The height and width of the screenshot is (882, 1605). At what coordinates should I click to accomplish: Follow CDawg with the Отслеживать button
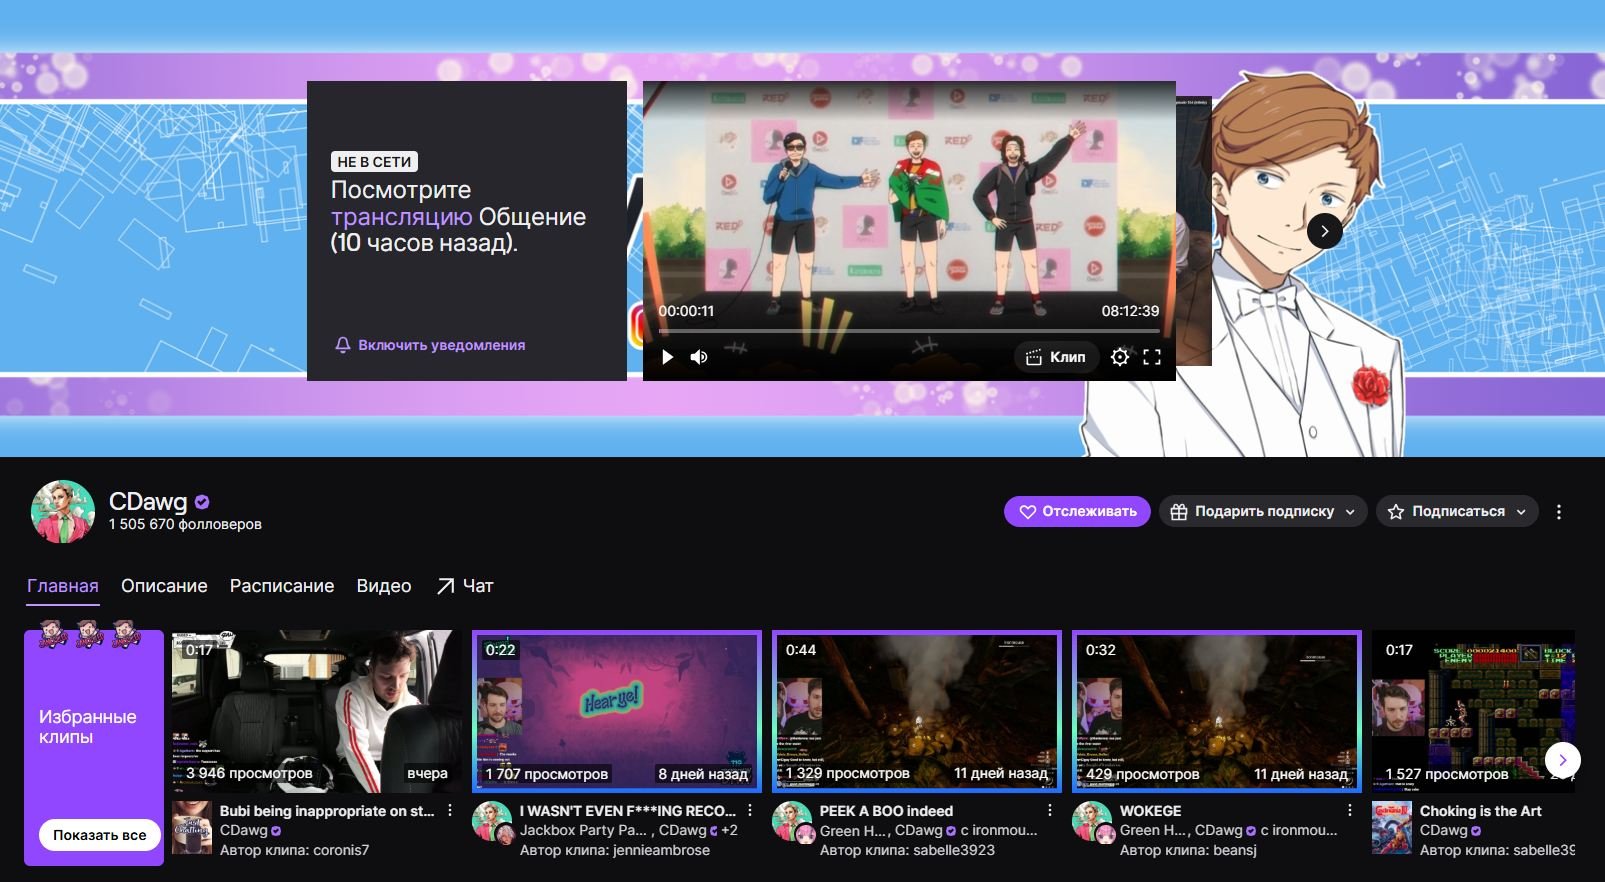[x=1077, y=512]
